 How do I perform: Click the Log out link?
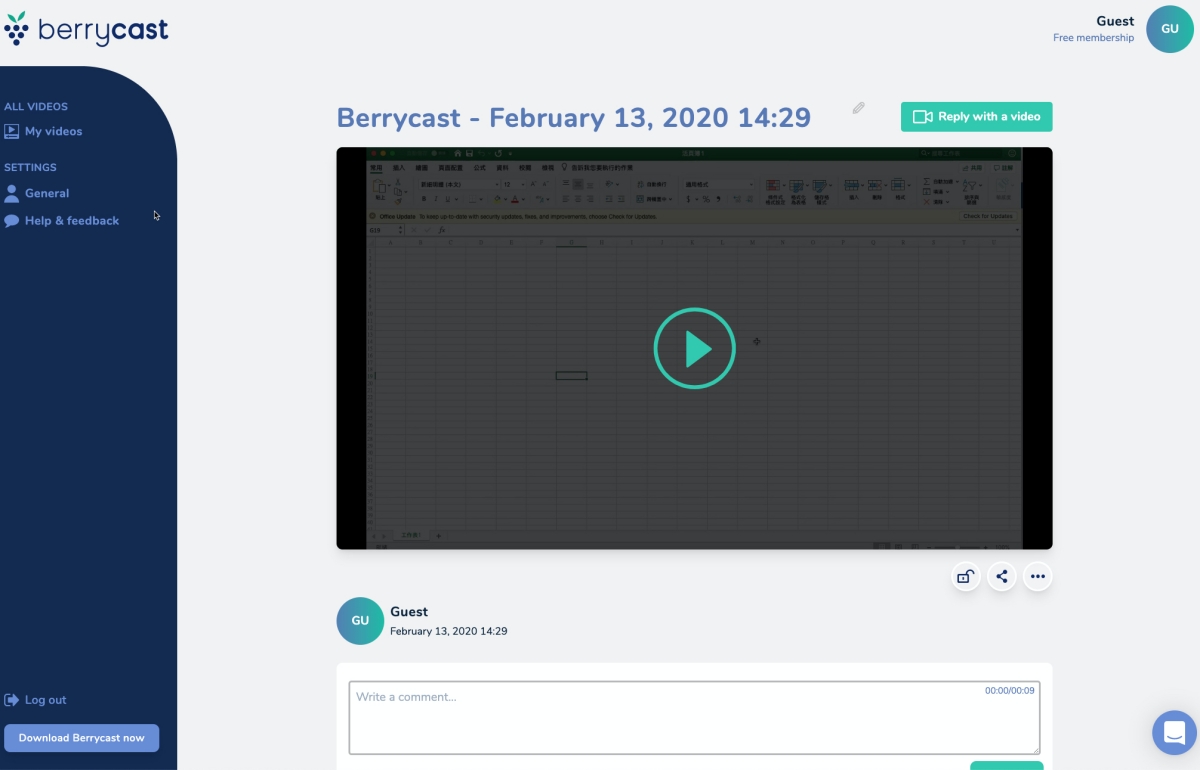tap(36, 700)
